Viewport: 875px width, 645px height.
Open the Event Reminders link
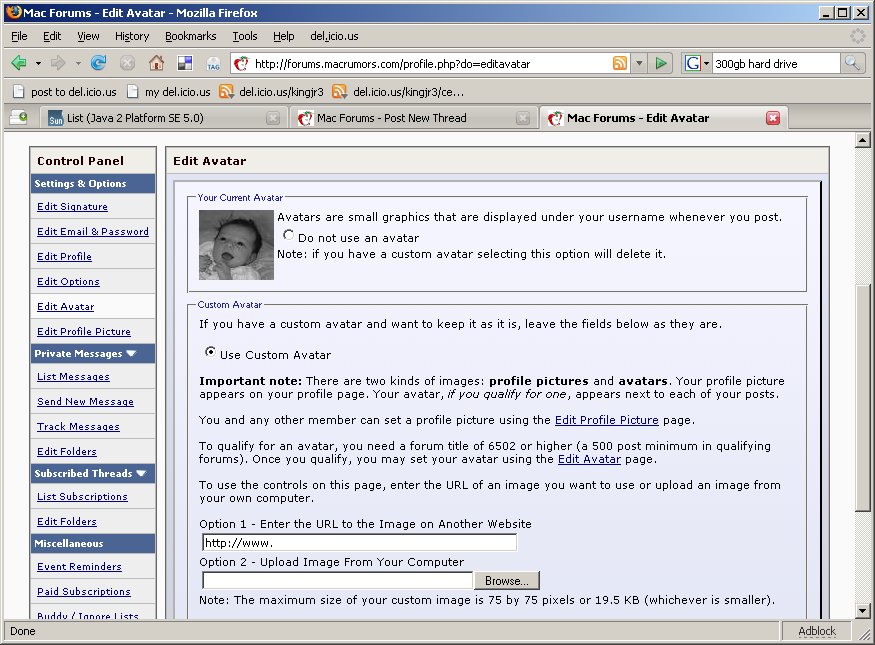tap(79, 566)
